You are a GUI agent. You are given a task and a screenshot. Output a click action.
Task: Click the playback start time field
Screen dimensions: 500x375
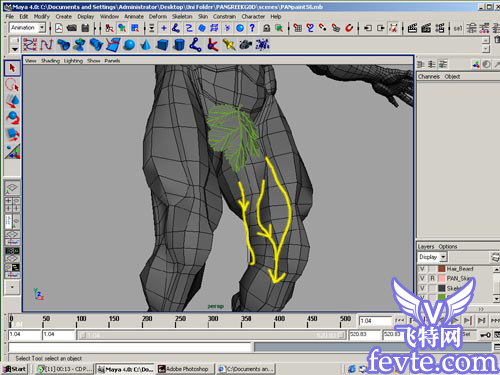click(x=58, y=335)
